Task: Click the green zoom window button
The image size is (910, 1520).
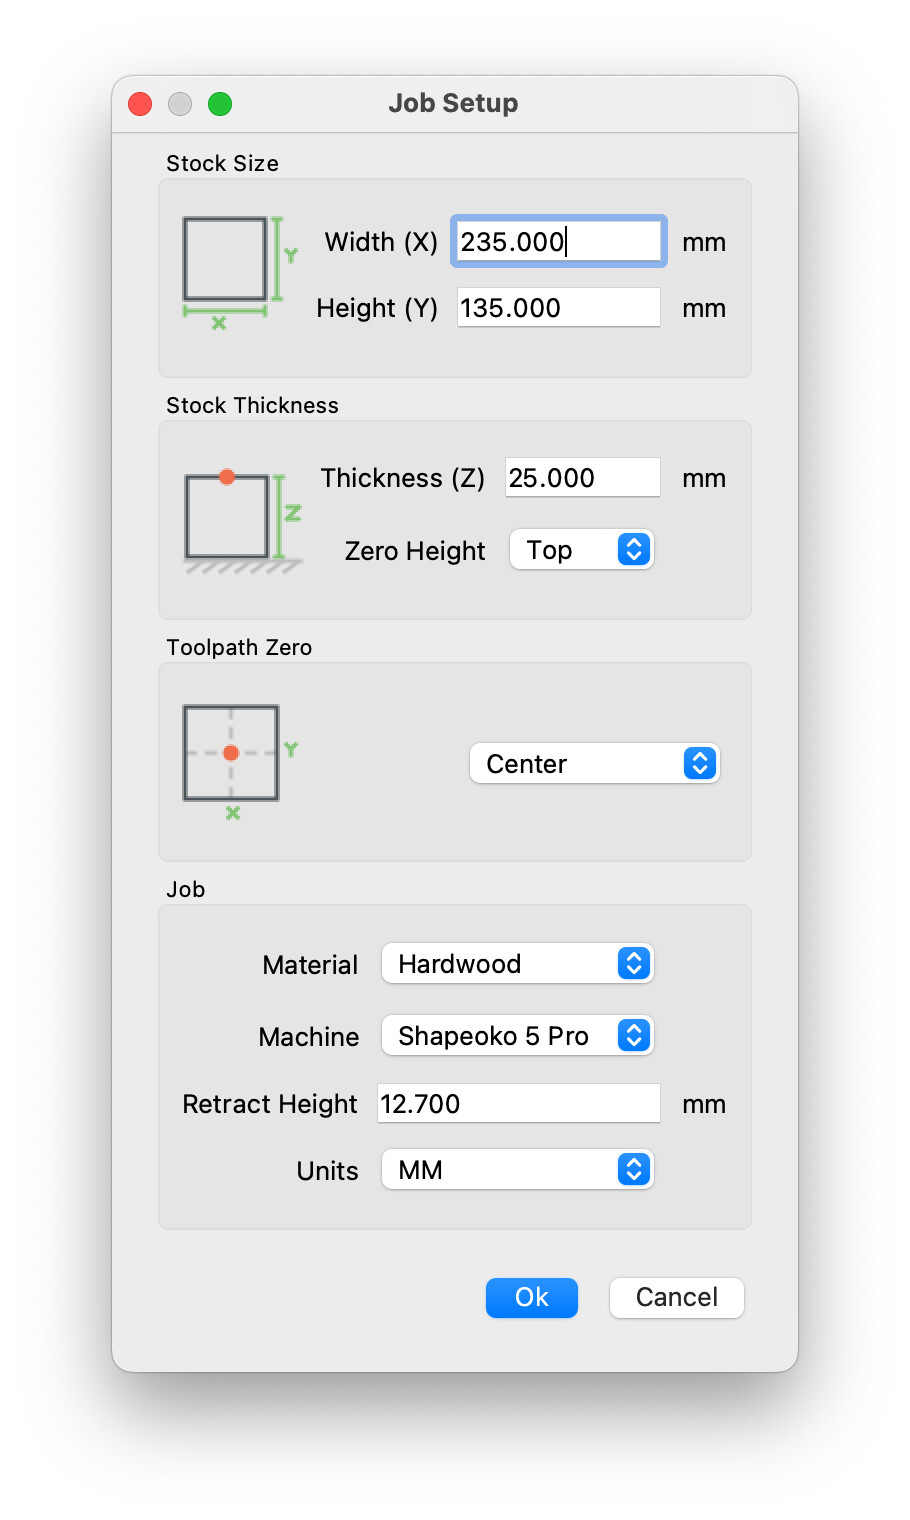Action: click(220, 104)
